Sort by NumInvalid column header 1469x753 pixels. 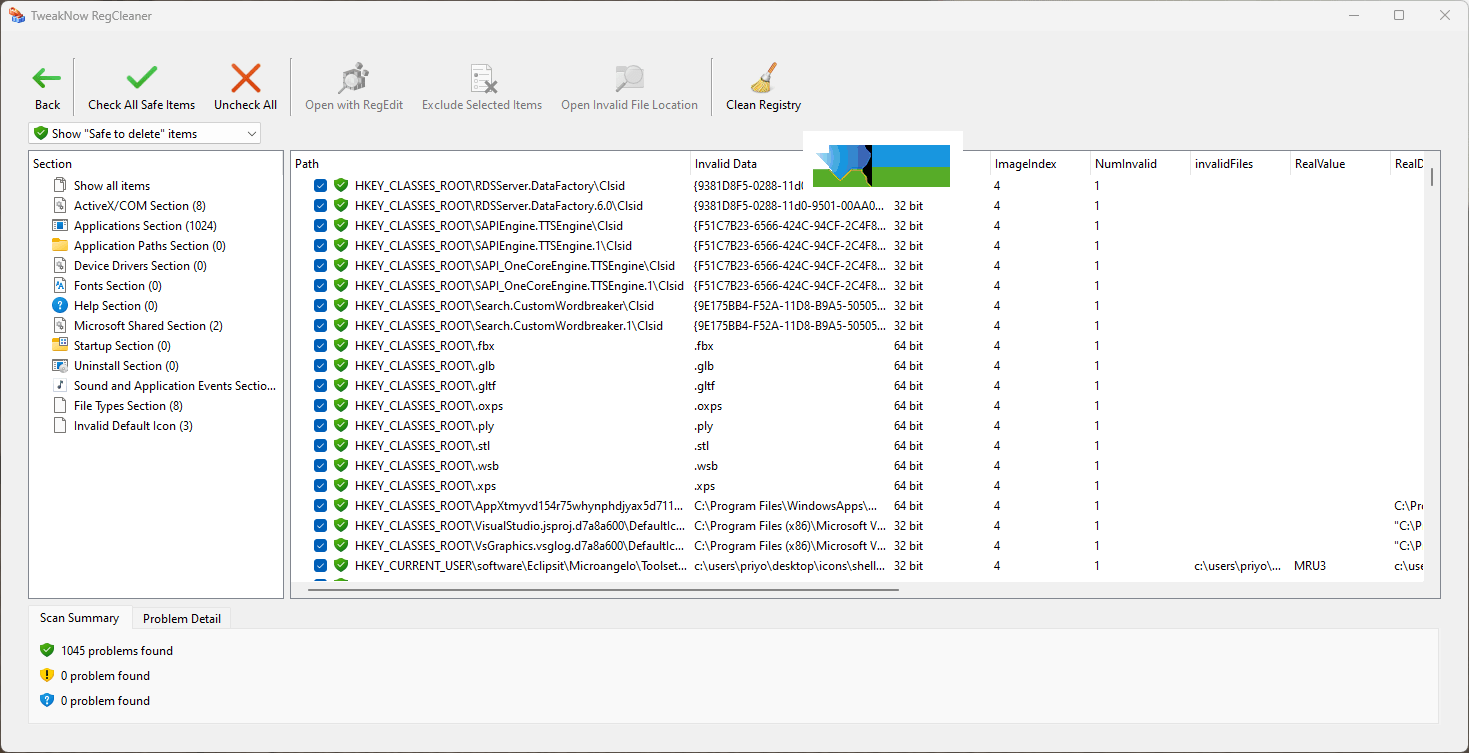click(x=1140, y=163)
